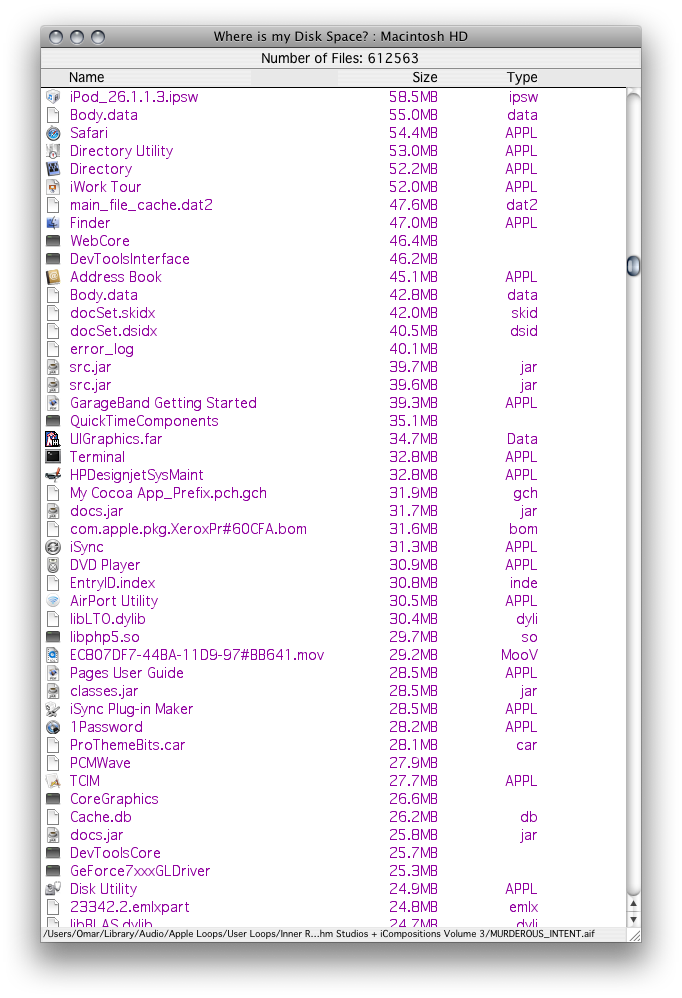The image size is (682, 998).
Task: Click the ipsw type cell
Action: [524, 97]
